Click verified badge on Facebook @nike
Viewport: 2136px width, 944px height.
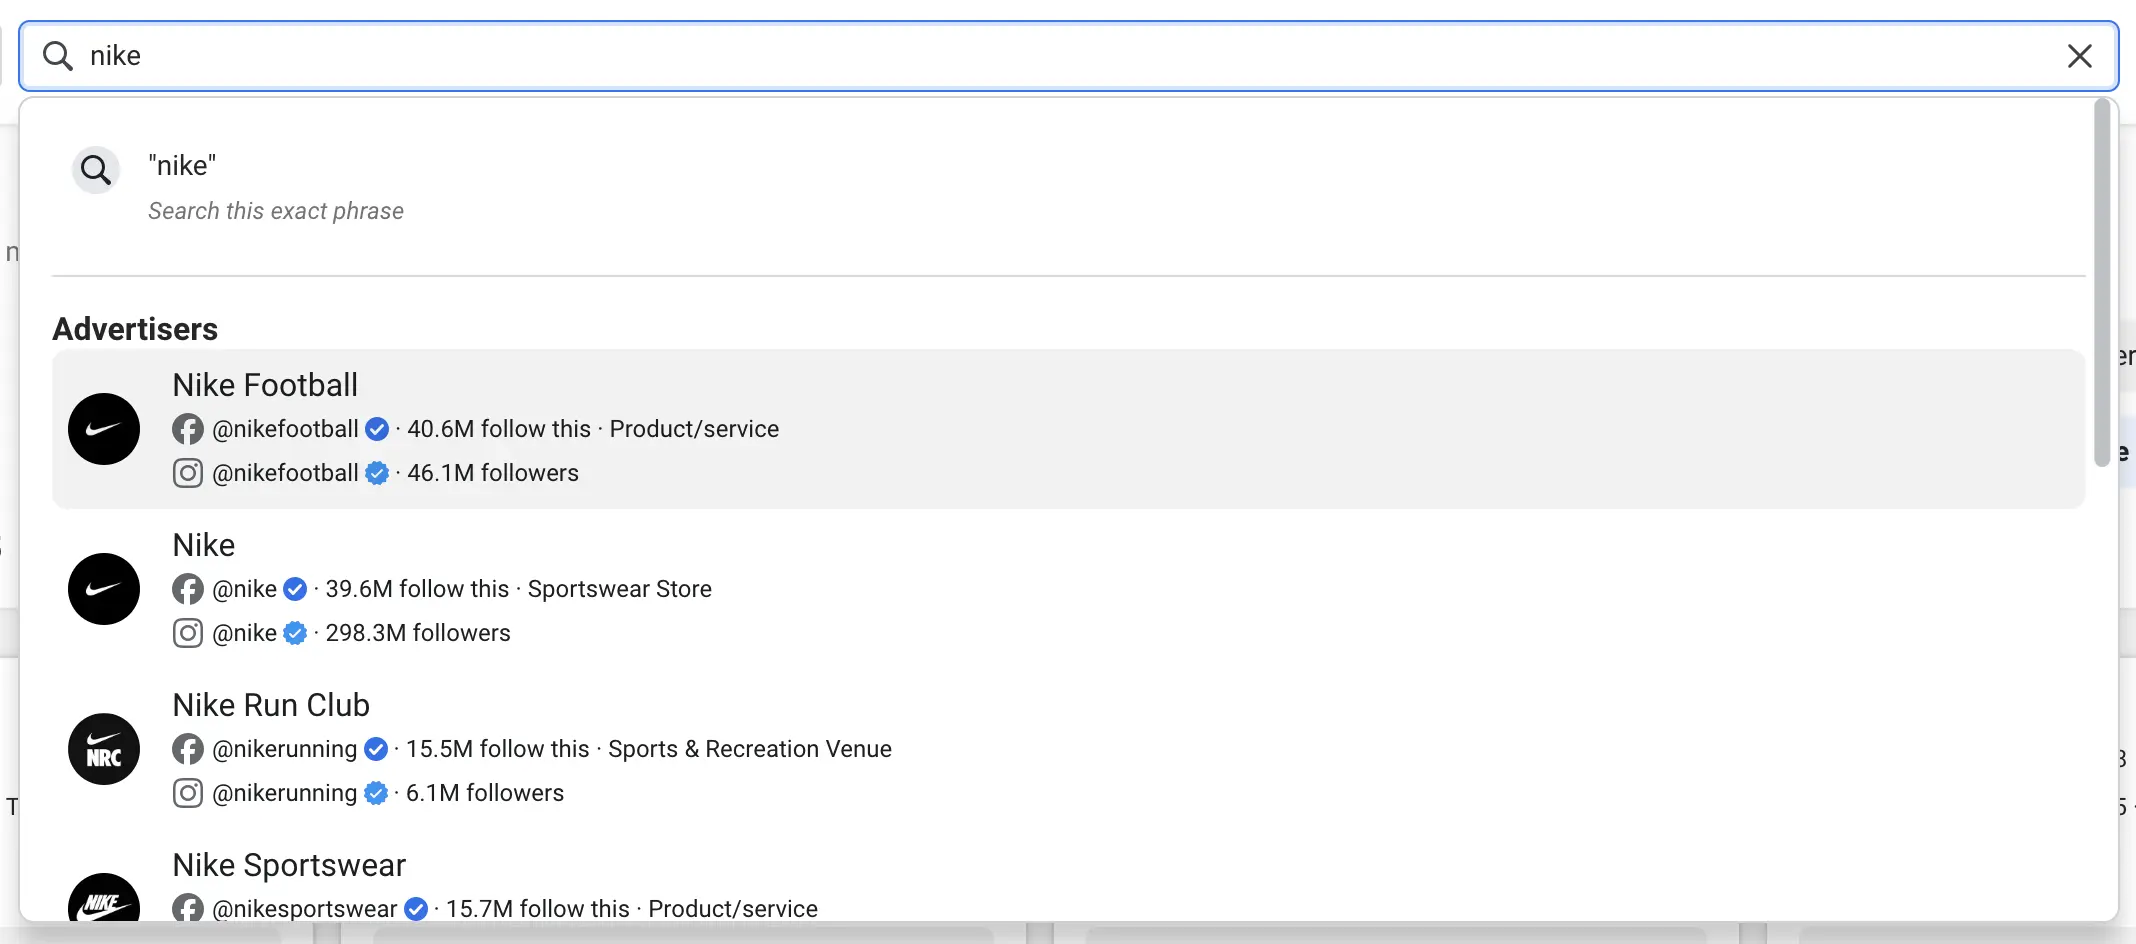[295, 589]
